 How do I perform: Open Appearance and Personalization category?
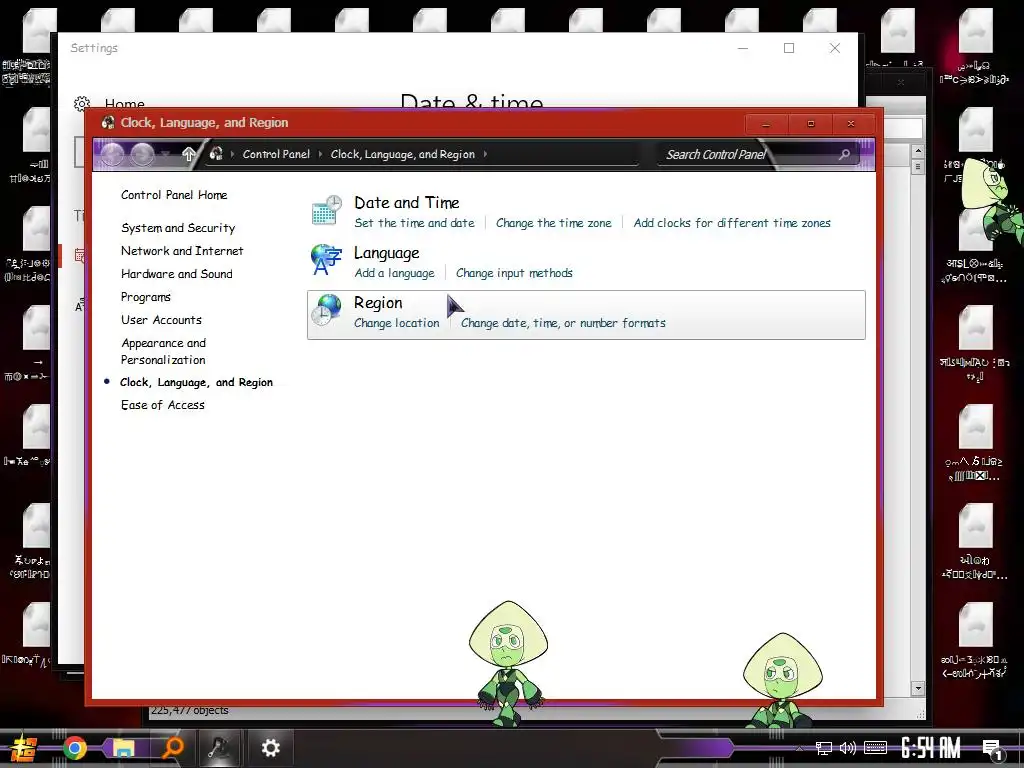coord(163,351)
